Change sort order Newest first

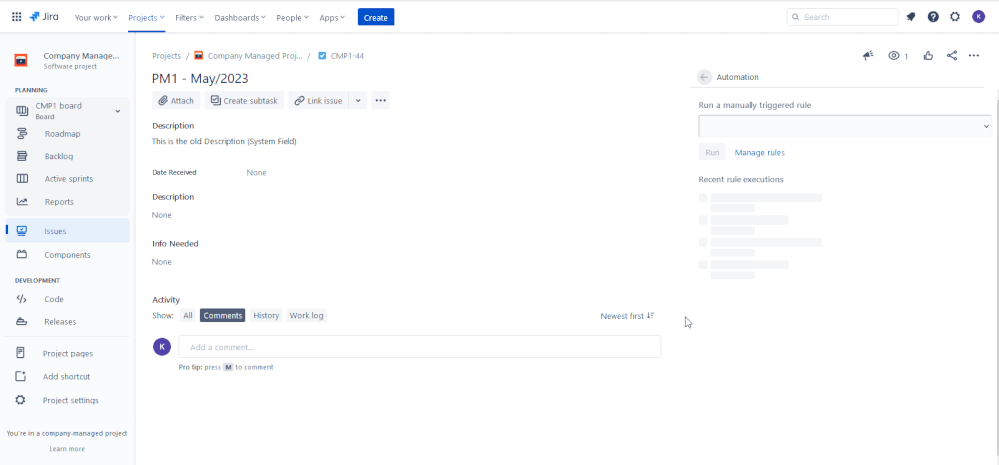click(x=627, y=316)
